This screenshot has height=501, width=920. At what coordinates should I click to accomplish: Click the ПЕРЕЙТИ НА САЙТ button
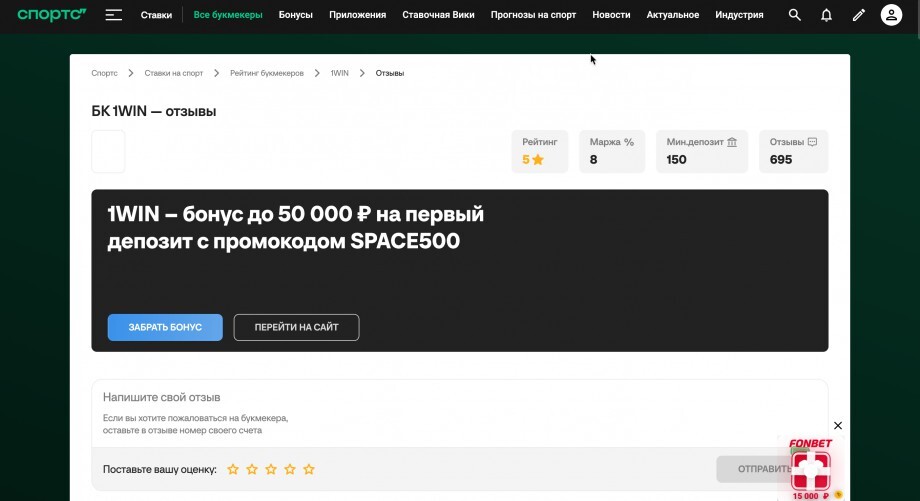coord(296,327)
